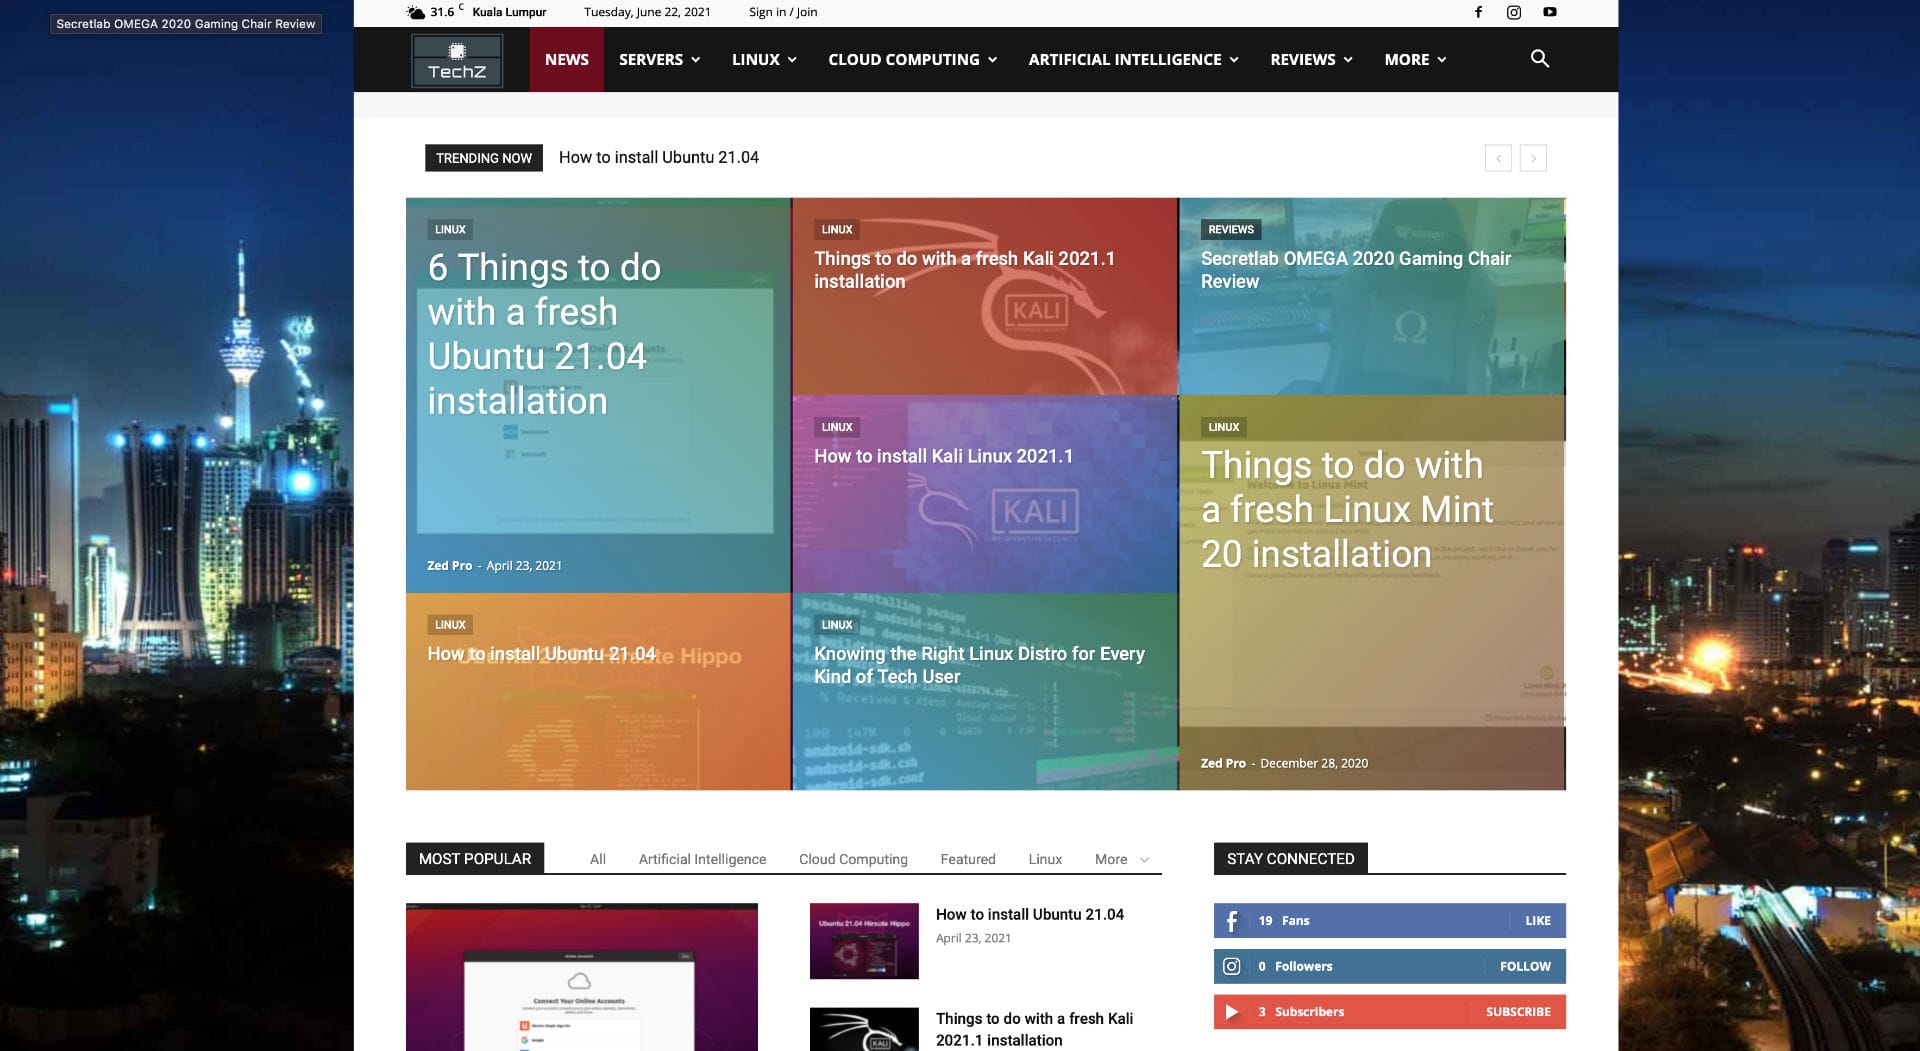This screenshot has width=1920, height=1051.
Task: Open trending headline How to install Ubuntu 21.04
Action: click(659, 157)
